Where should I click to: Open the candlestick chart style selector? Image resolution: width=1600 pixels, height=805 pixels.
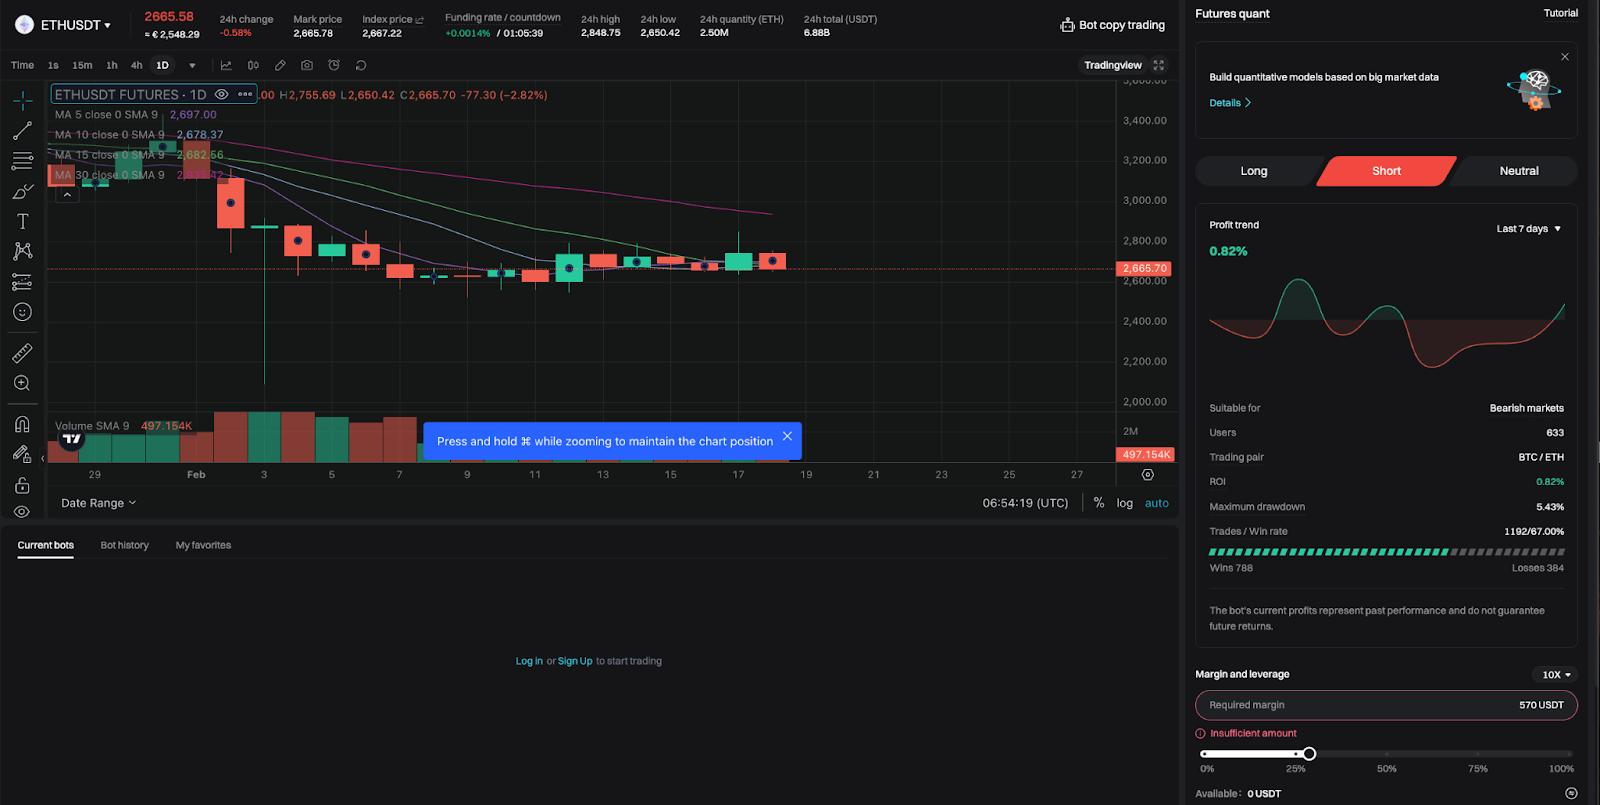(x=253, y=65)
